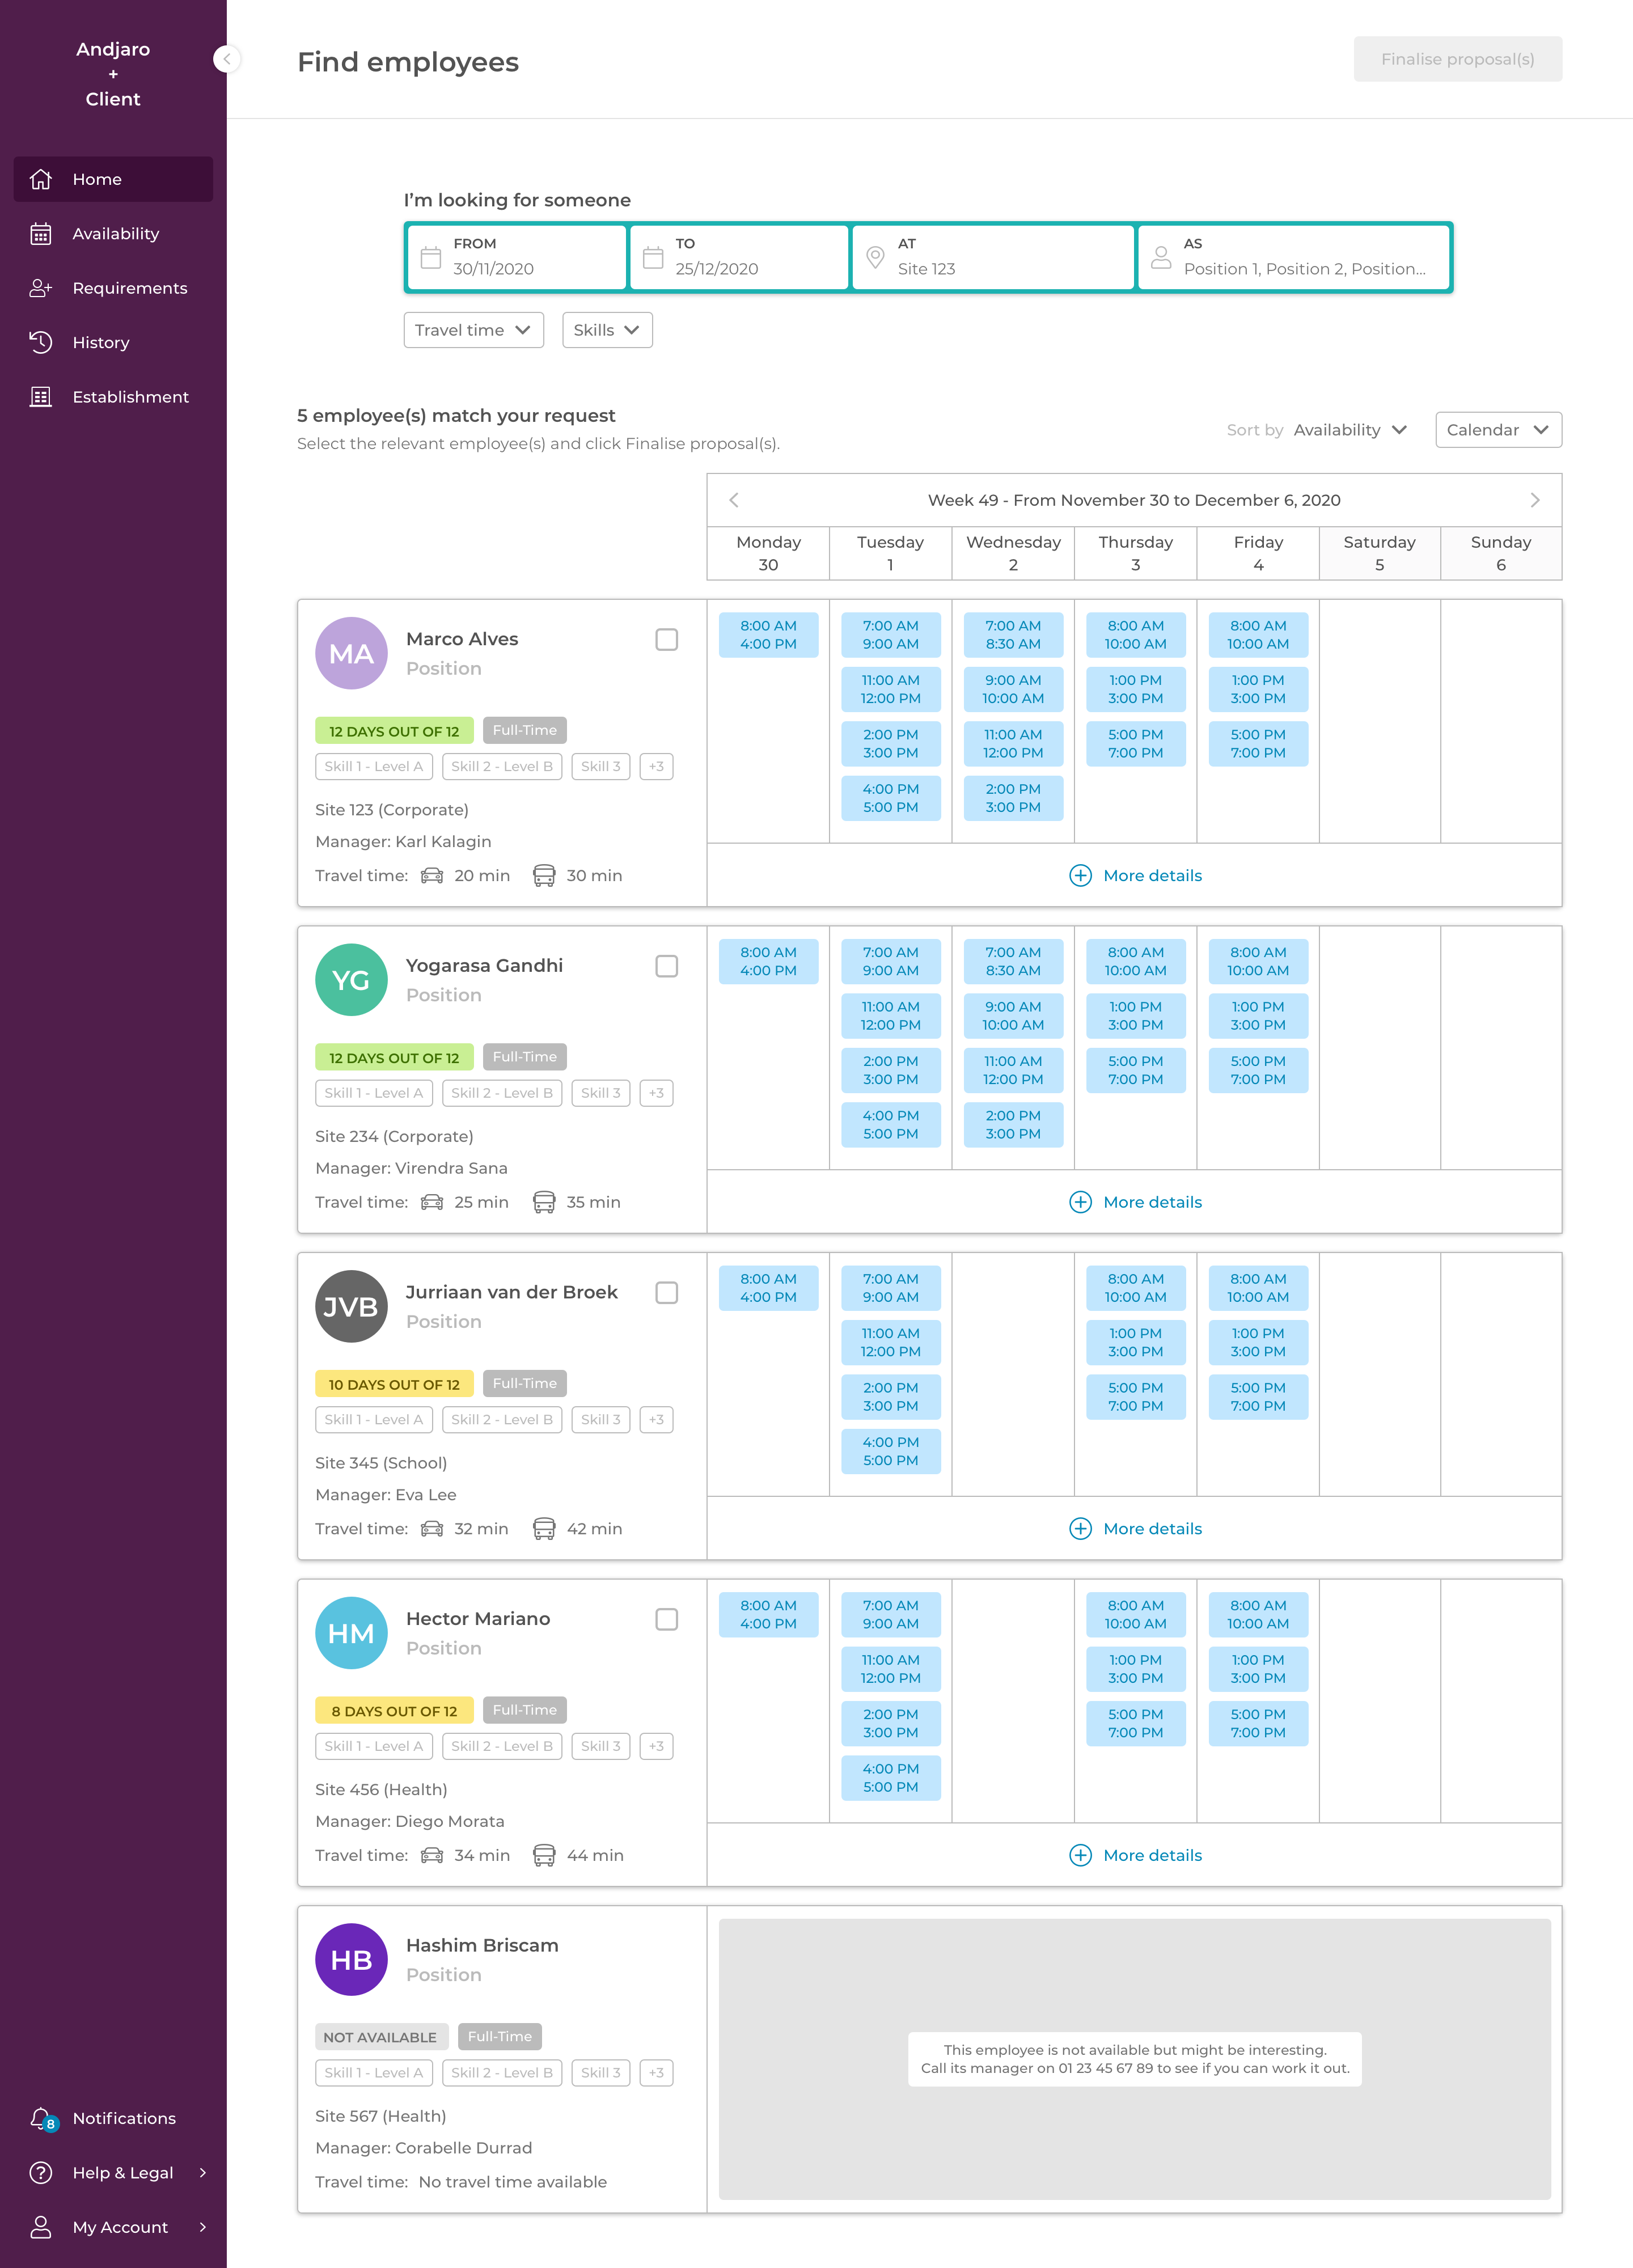
Task: Go to previous week with left arrow
Action: (734, 500)
